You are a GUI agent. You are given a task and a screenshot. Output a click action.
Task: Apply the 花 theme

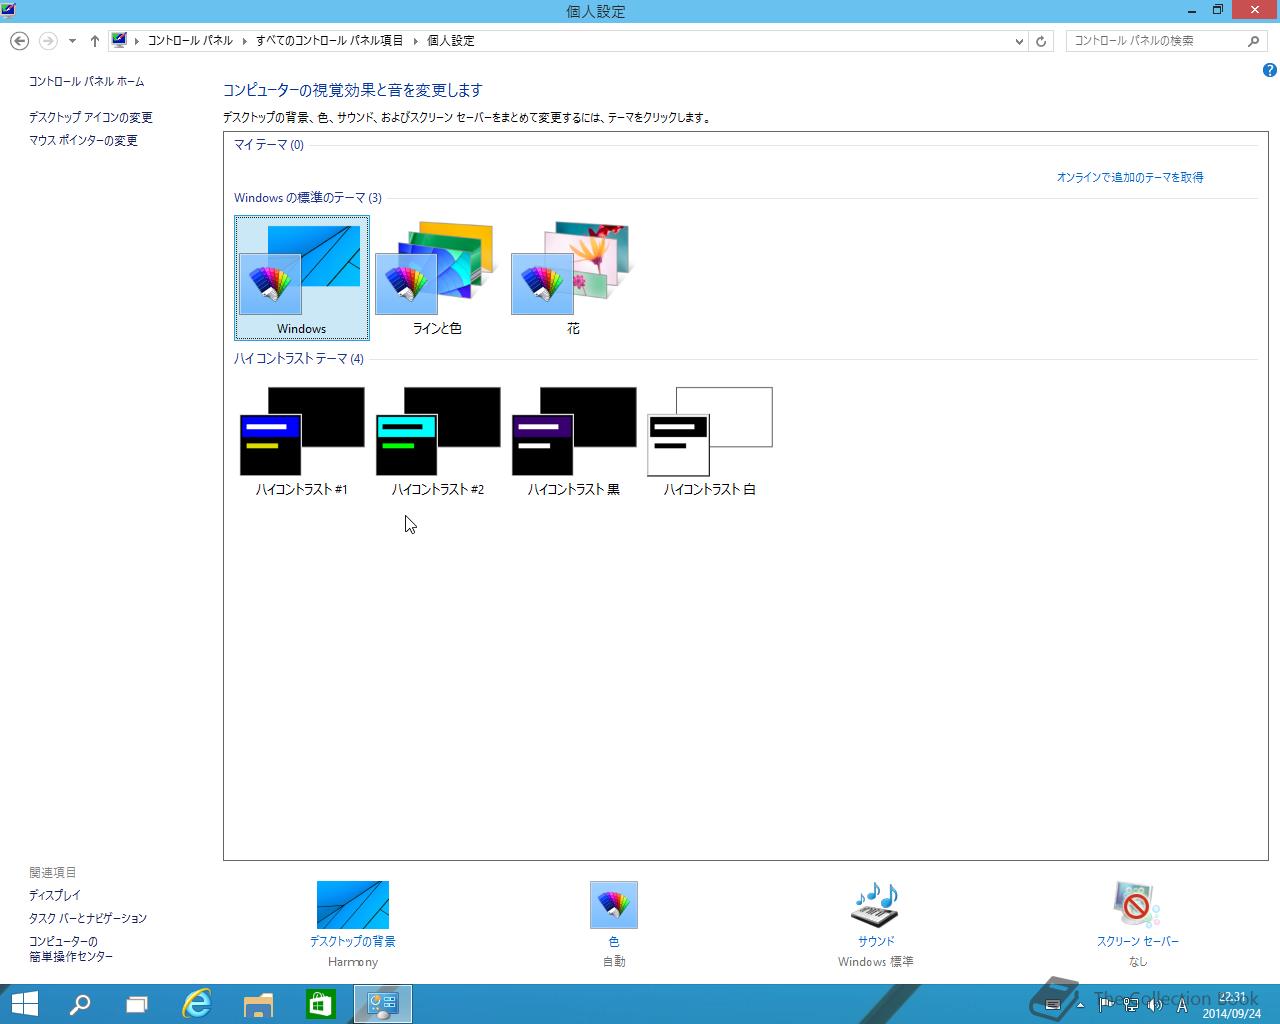tap(573, 278)
